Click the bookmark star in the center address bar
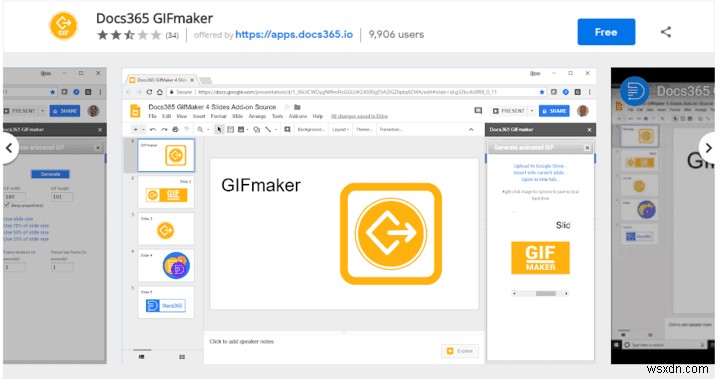Image resolution: width=720 pixels, height=379 pixels. point(542,92)
